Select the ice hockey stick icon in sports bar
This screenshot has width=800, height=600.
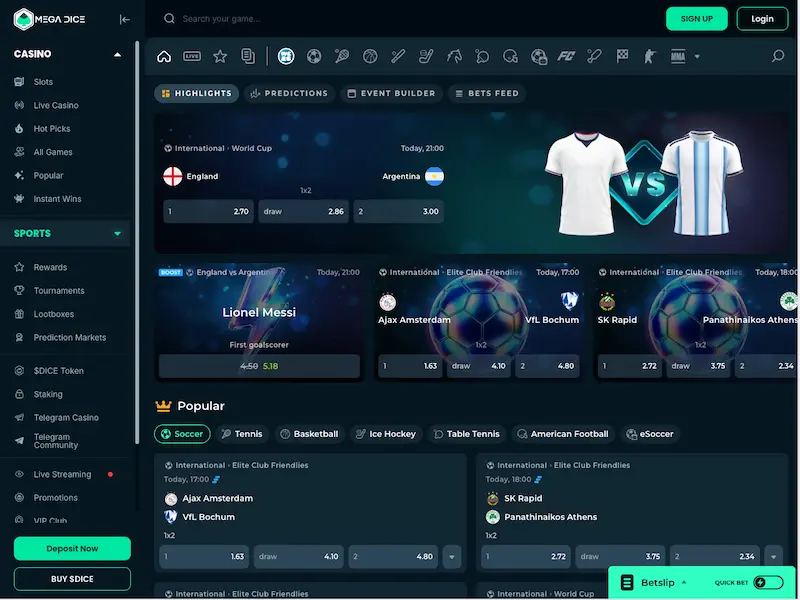click(426, 56)
